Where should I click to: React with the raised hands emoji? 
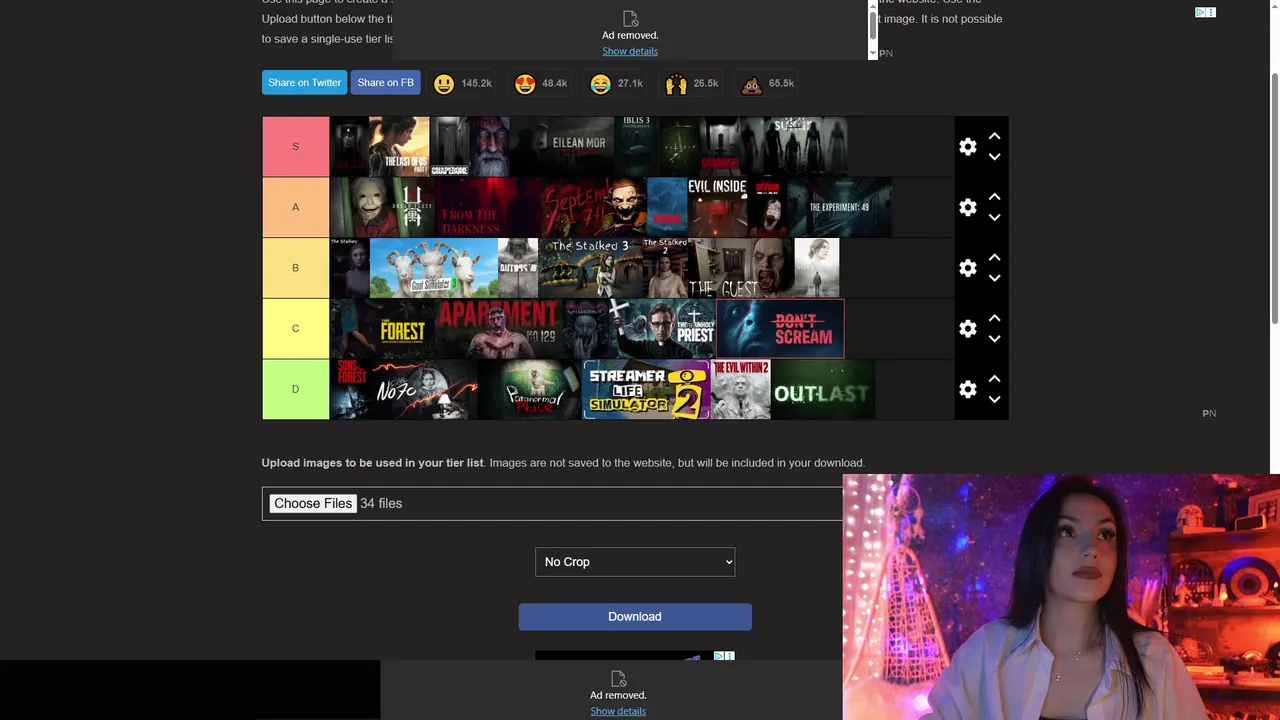pyautogui.click(x=676, y=84)
